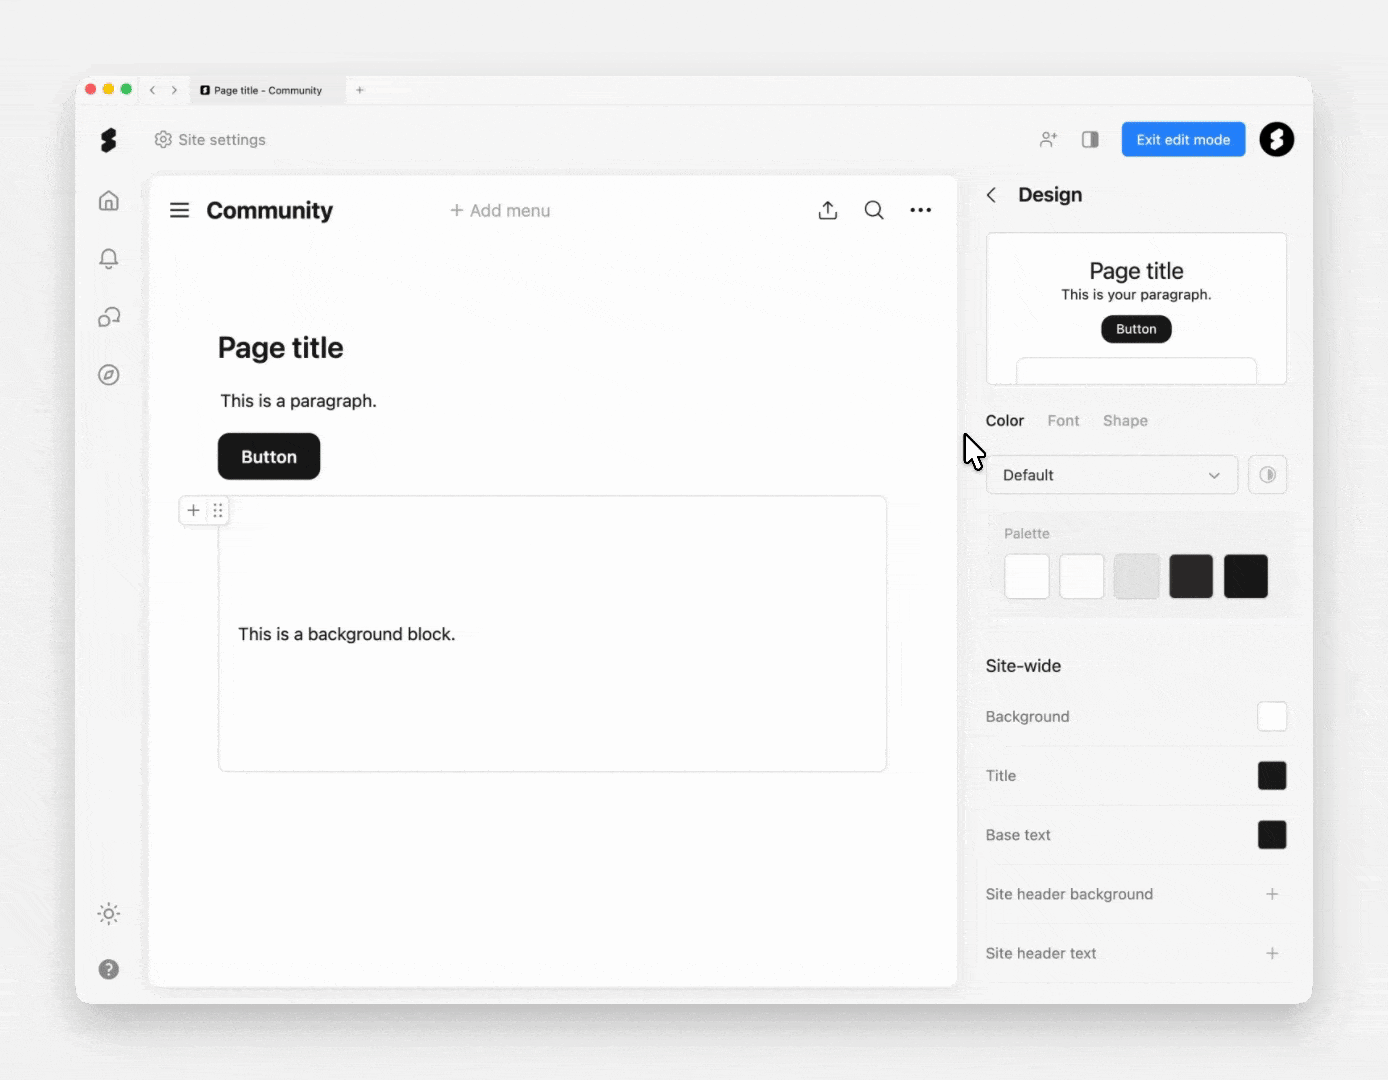Viewport: 1388px width, 1080px height.
Task: Select the Title color swatch
Action: [1272, 776]
